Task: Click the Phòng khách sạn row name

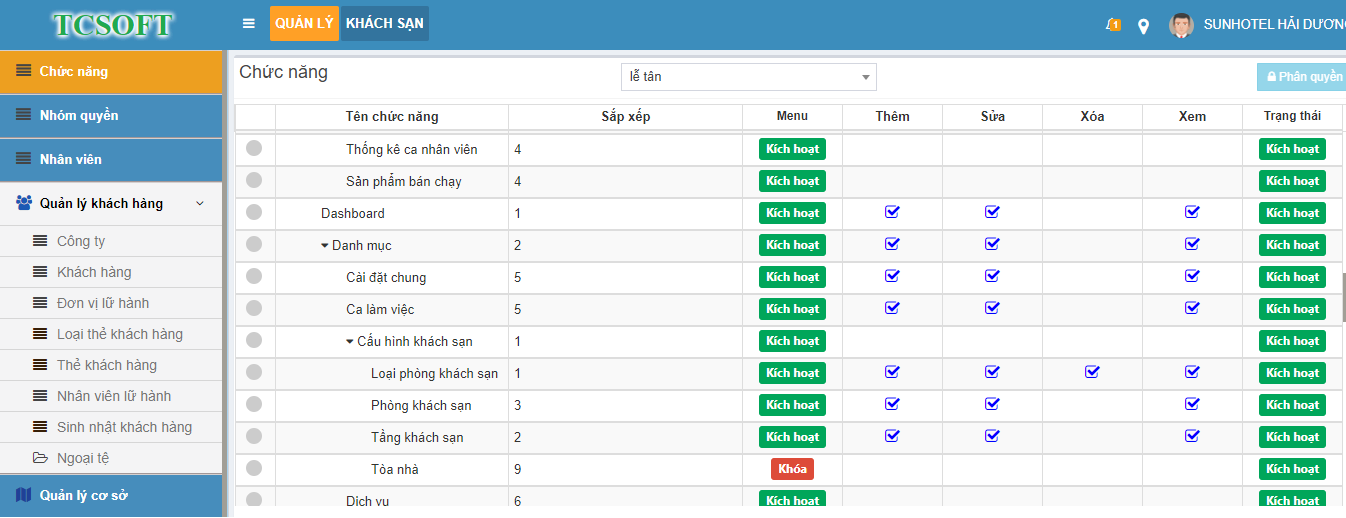Action: click(421, 405)
